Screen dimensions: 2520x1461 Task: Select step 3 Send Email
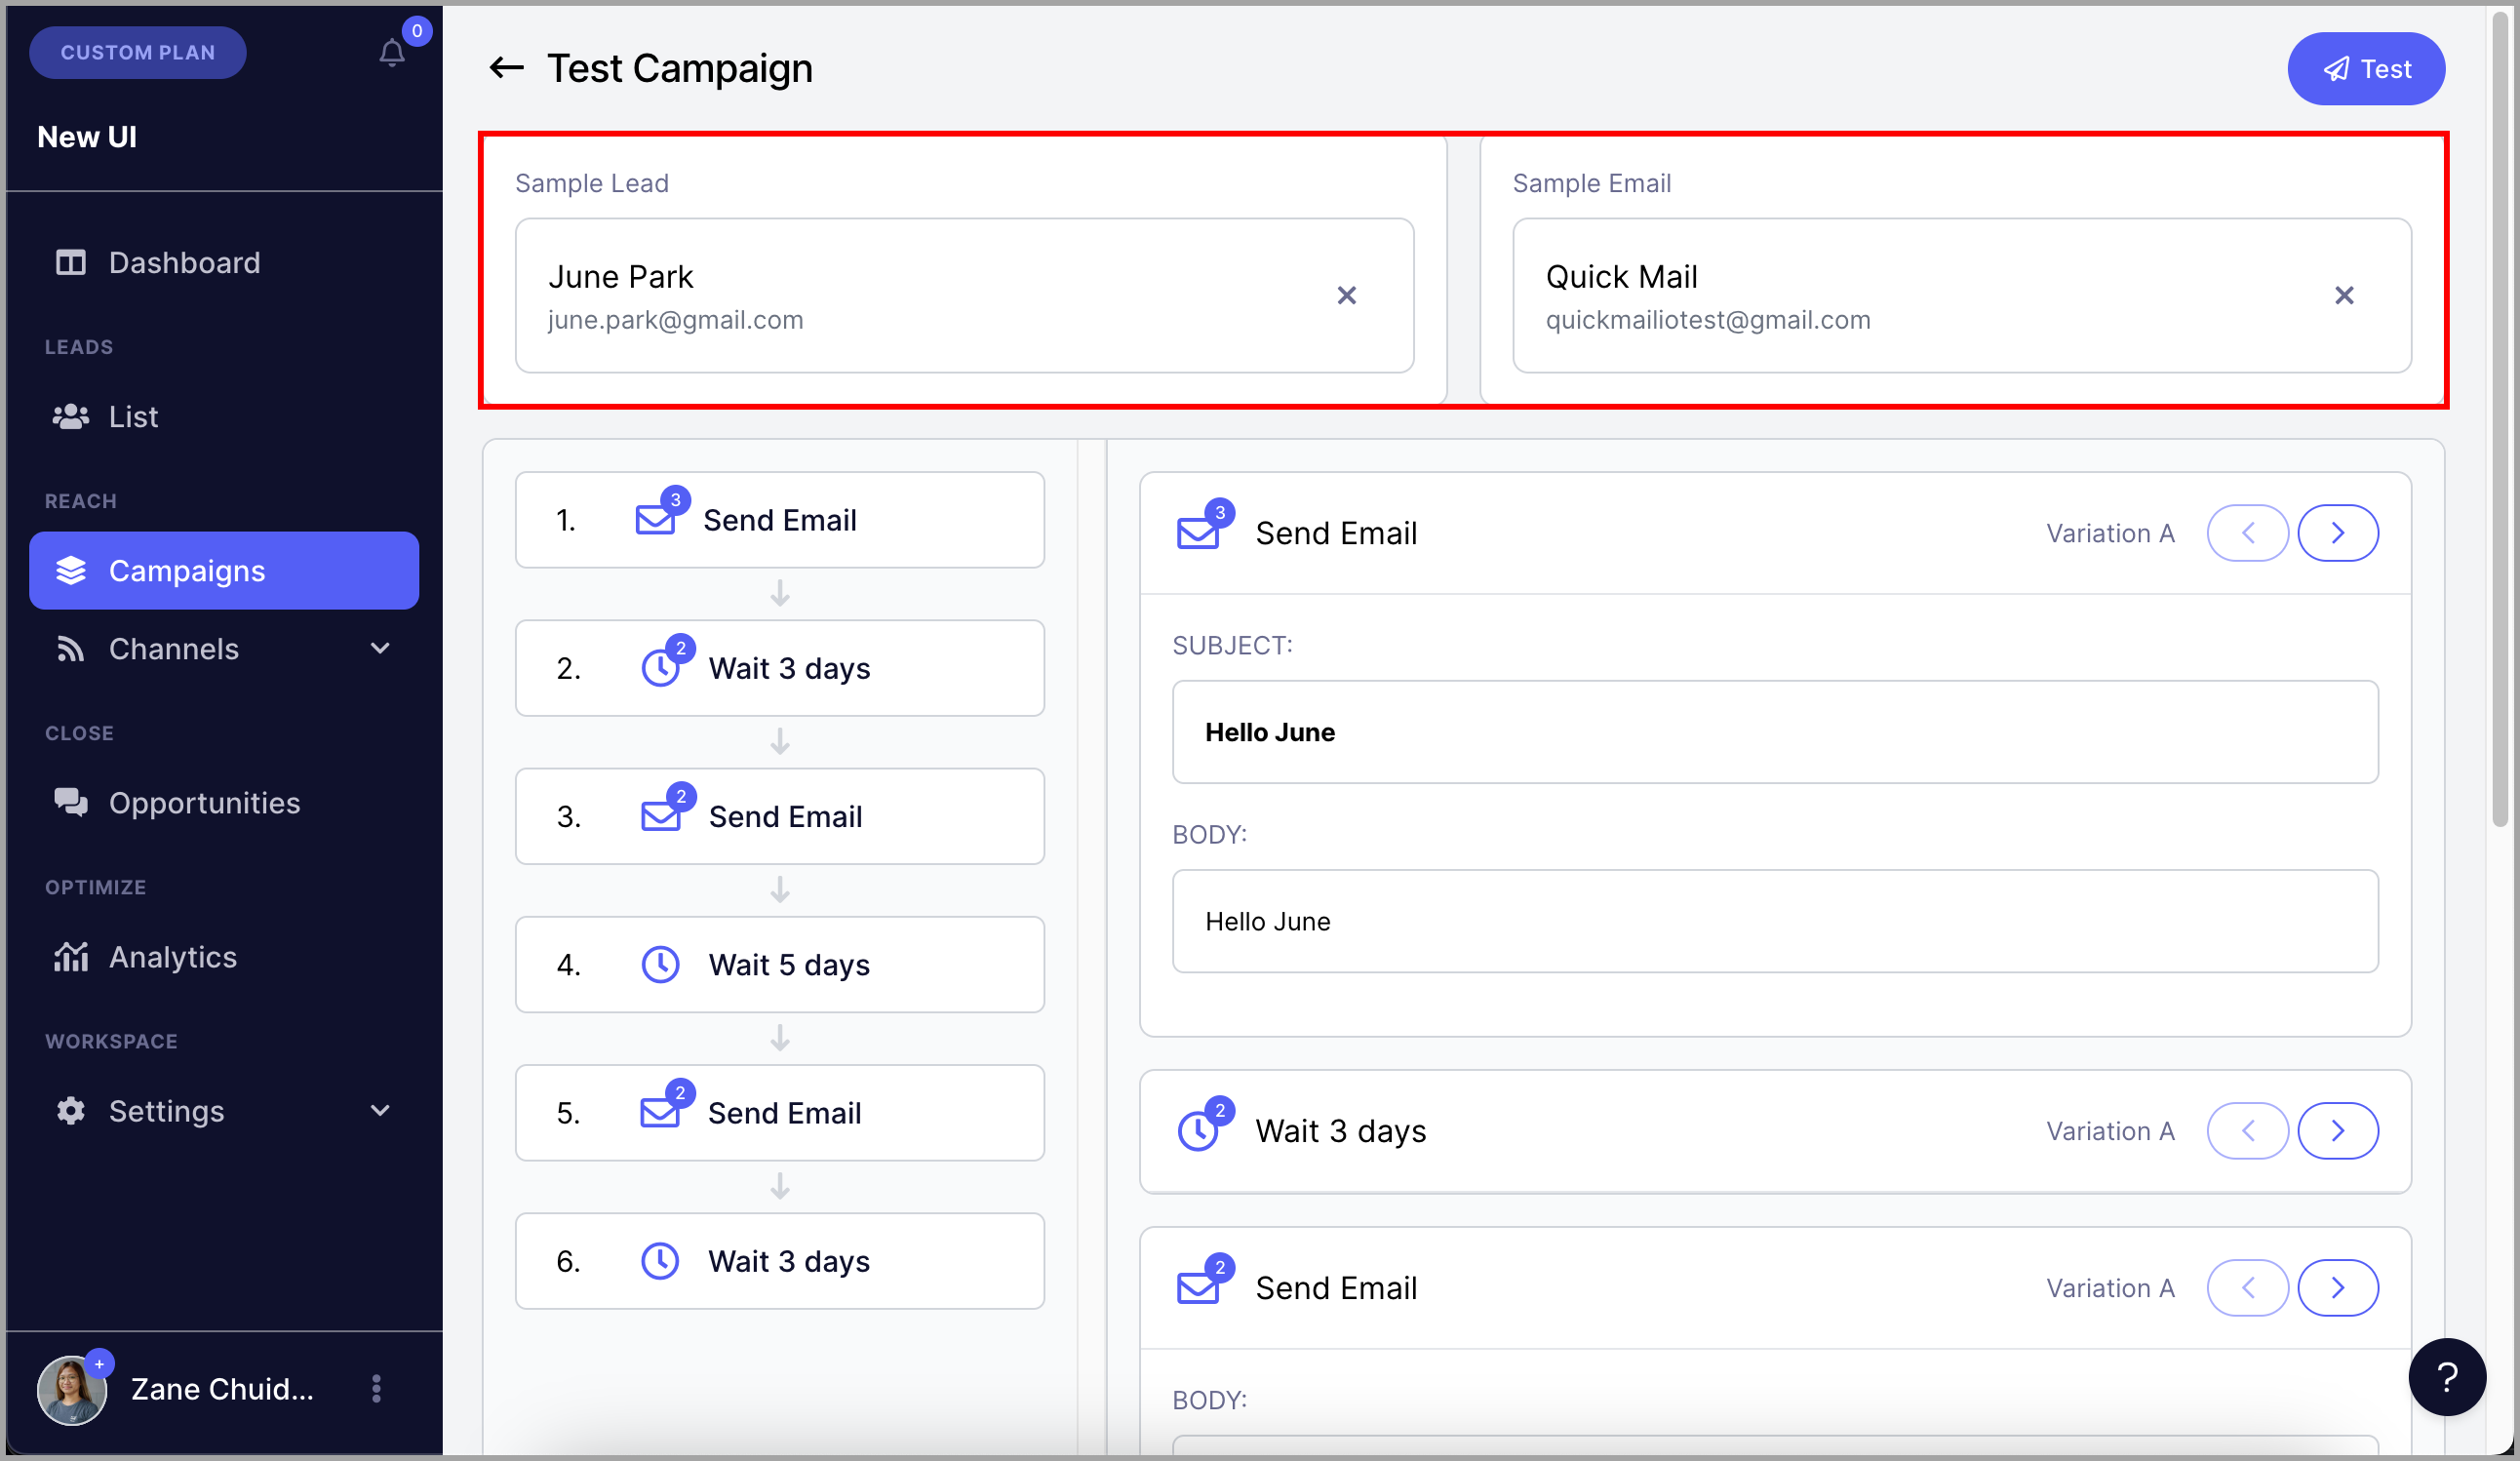click(780, 816)
